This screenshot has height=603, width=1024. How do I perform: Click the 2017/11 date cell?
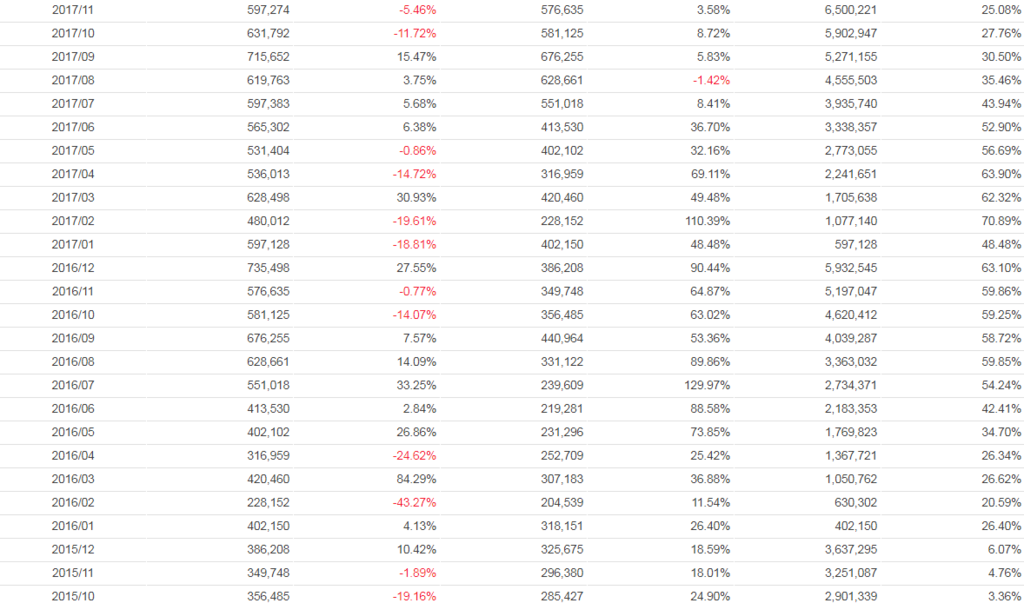[71, 10]
